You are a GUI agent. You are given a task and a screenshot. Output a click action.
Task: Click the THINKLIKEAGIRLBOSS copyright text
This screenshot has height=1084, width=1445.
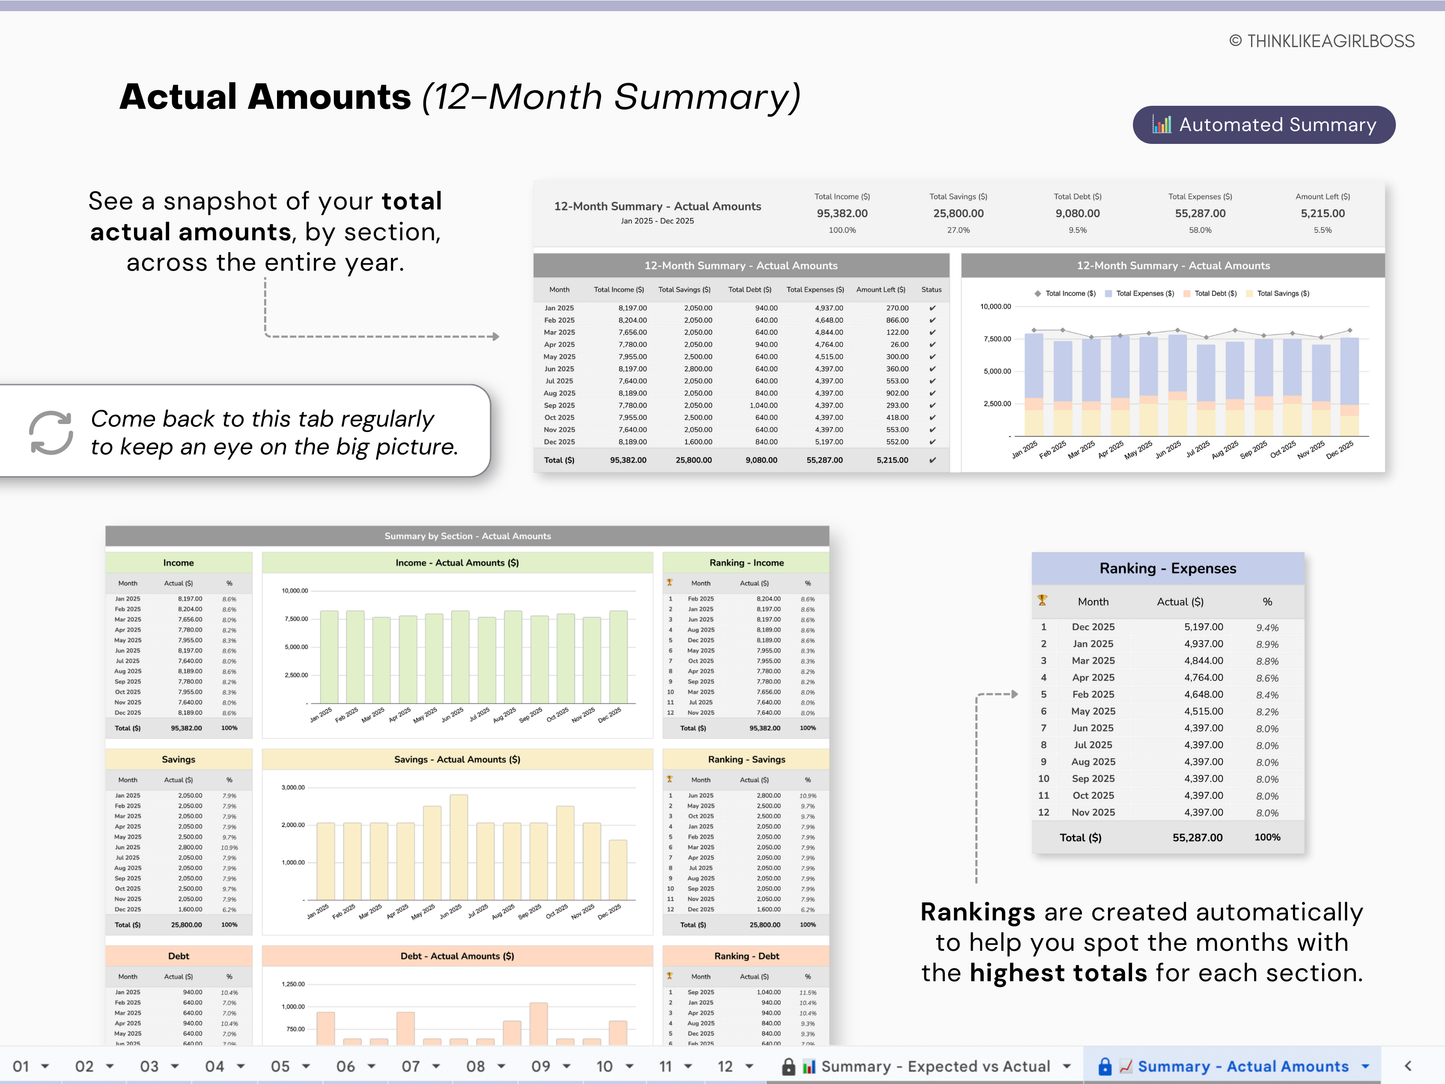click(1322, 40)
